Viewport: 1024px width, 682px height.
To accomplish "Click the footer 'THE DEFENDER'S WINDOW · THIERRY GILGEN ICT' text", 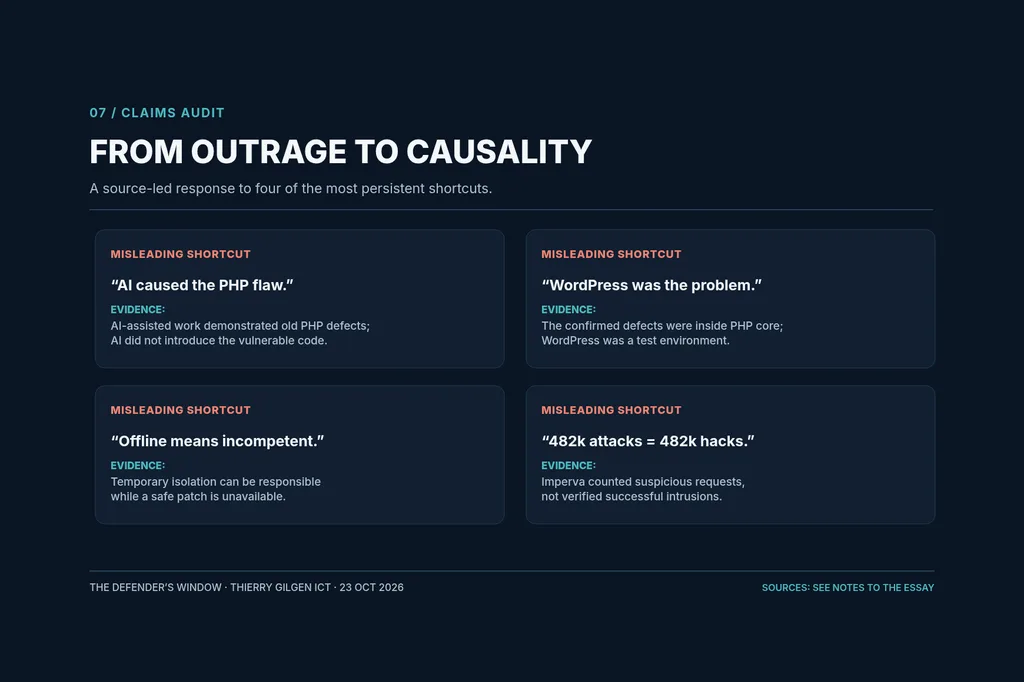I will [x=210, y=587].
